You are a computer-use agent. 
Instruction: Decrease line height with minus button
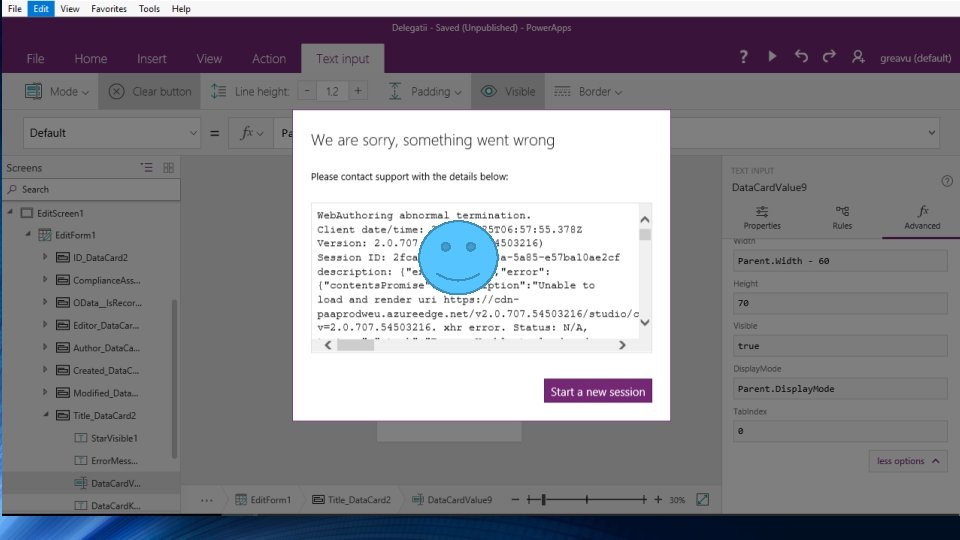(307, 91)
